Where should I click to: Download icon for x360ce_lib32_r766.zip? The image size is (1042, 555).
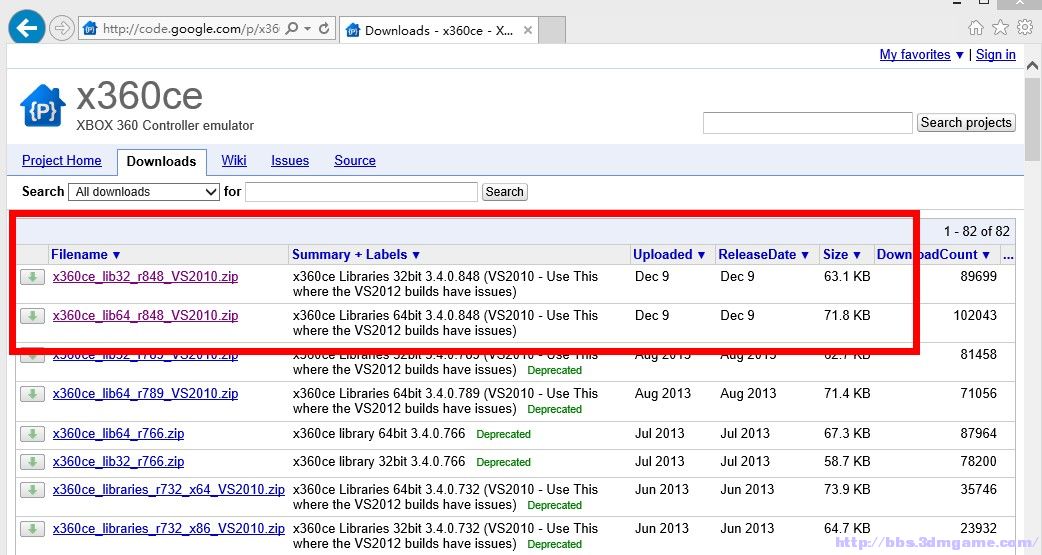pyautogui.click(x=32, y=461)
